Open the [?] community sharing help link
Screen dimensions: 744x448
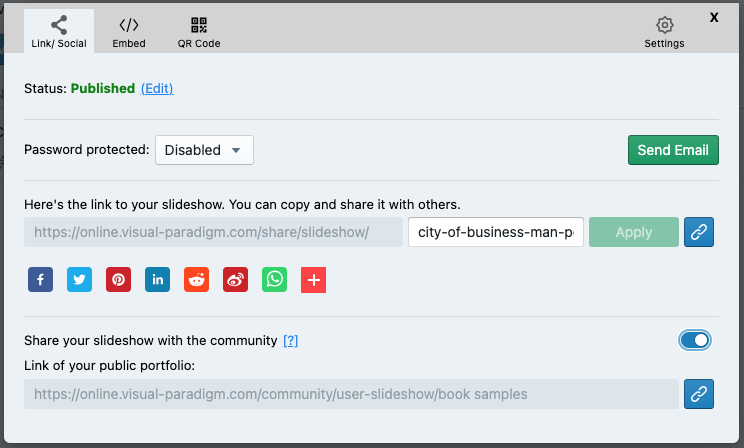coord(291,341)
